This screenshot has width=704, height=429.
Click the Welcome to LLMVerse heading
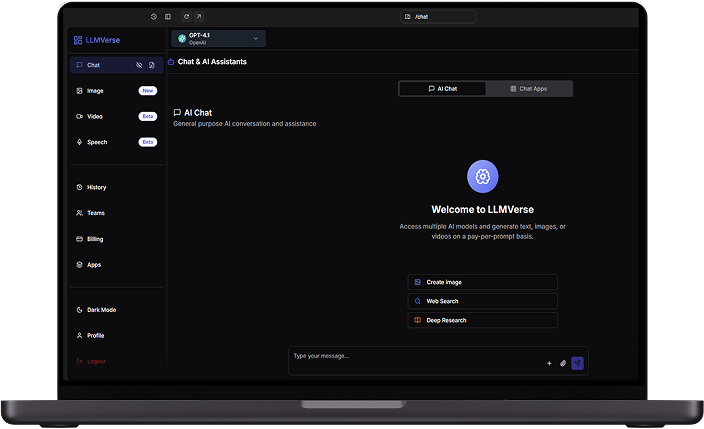[x=483, y=210]
